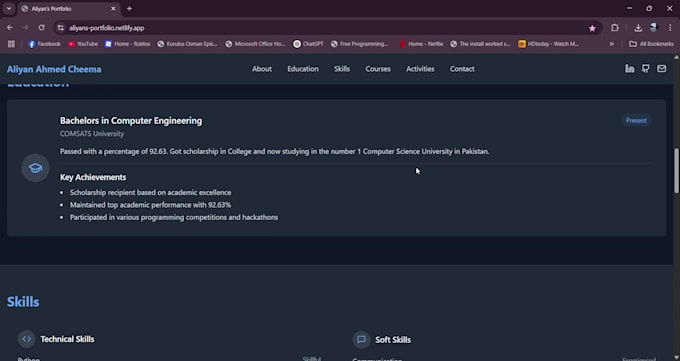This screenshot has width=680, height=361.
Task: Open Kurulus Osman bookmark
Action: point(187,44)
